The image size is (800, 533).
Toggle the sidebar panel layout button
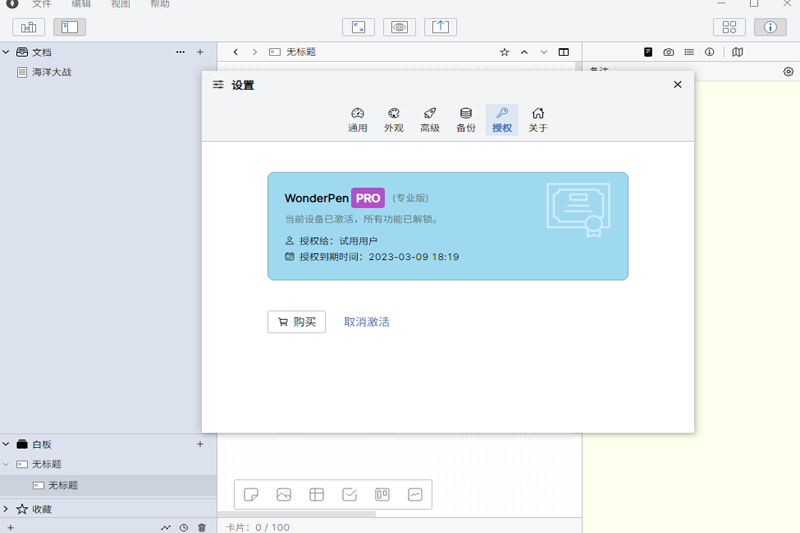(70, 27)
